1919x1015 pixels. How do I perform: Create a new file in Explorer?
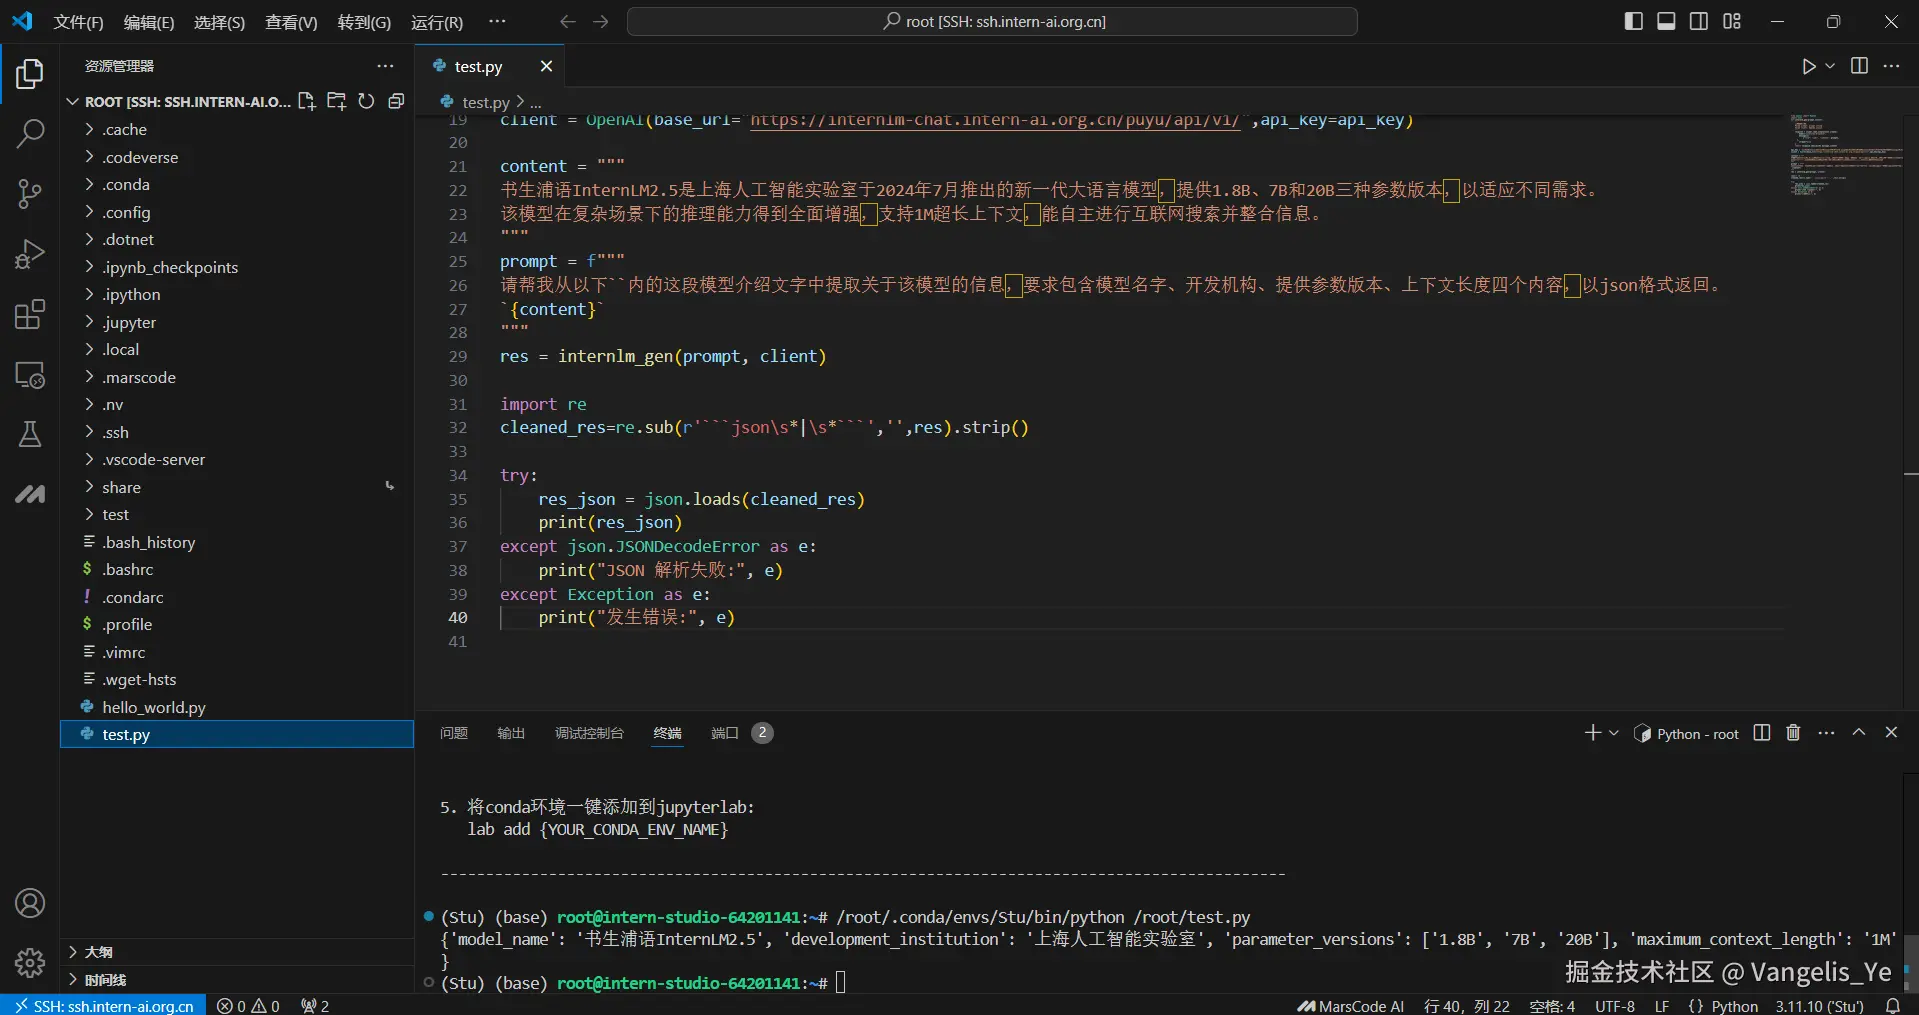pyautogui.click(x=307, y=101)
